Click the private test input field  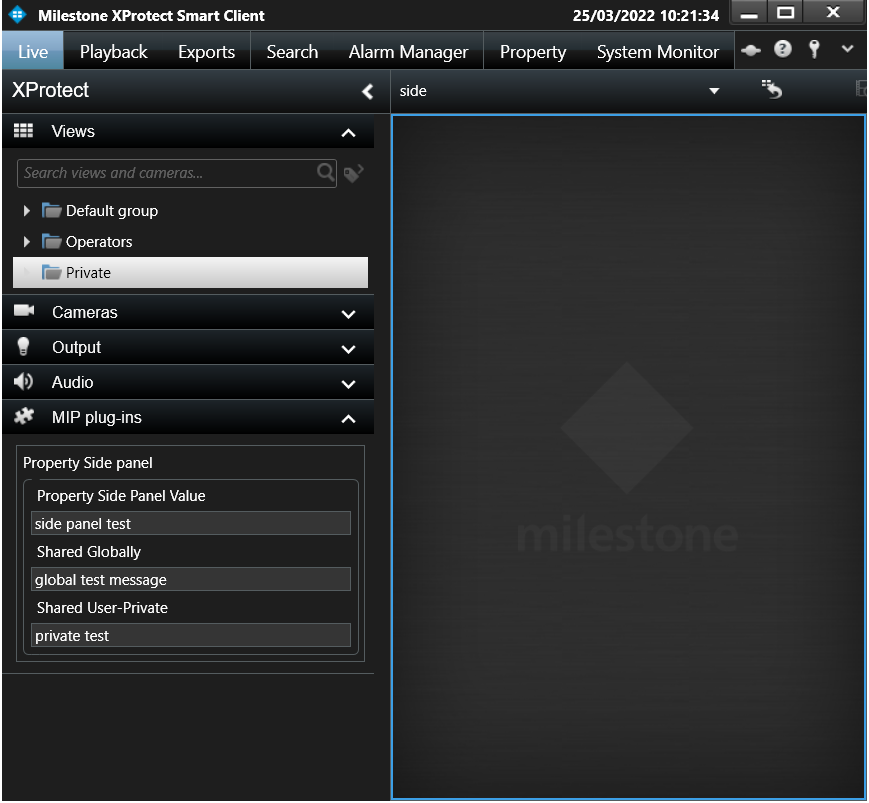click(x=191, y=635)
